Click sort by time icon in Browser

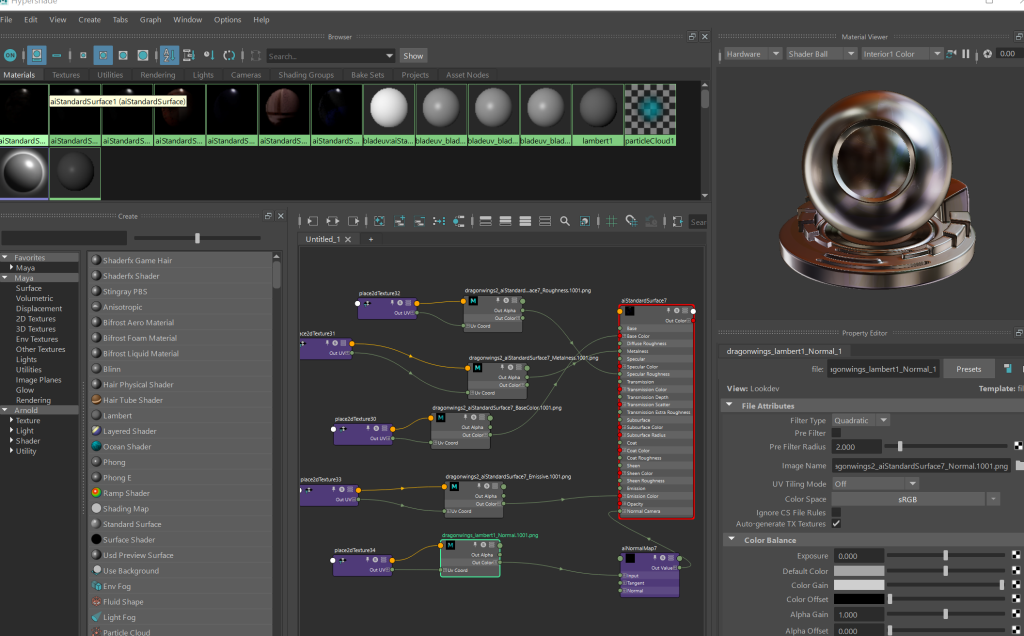click(x=209, y=56)
